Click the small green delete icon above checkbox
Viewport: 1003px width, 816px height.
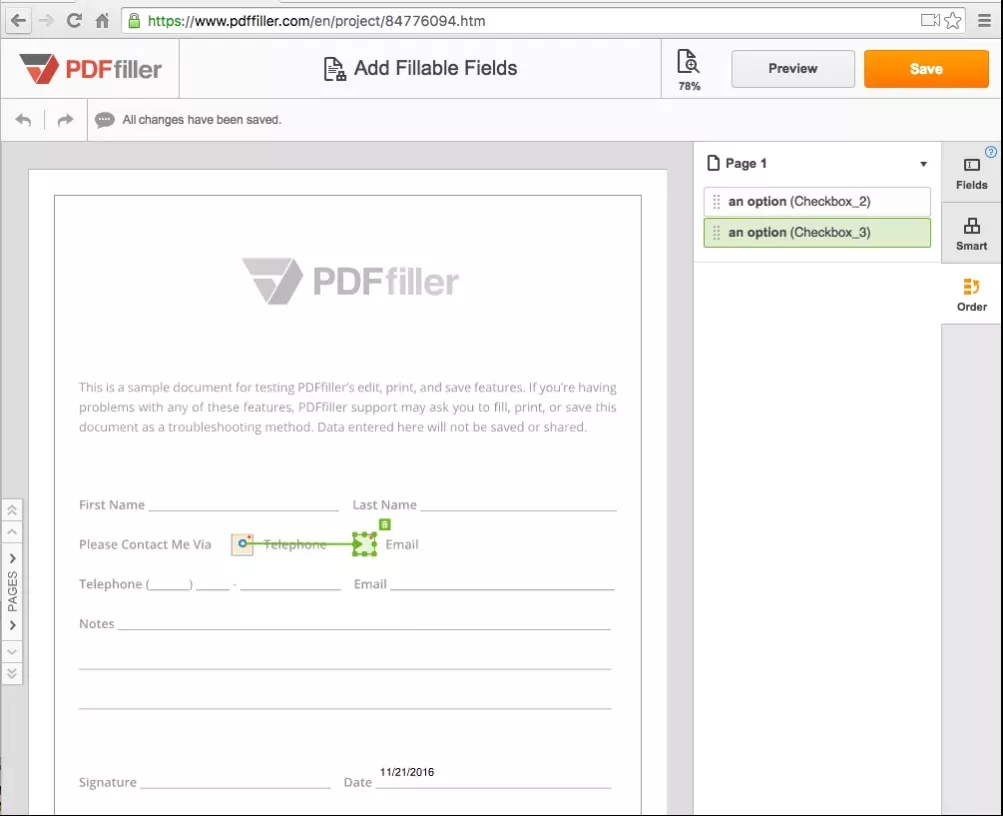pyautogui.click(x=384, y=524)
